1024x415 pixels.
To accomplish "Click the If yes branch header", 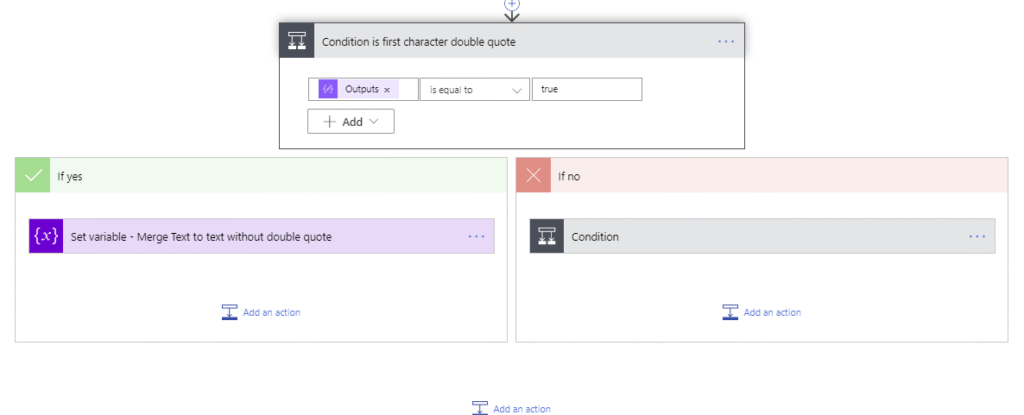I will (261, 176).
